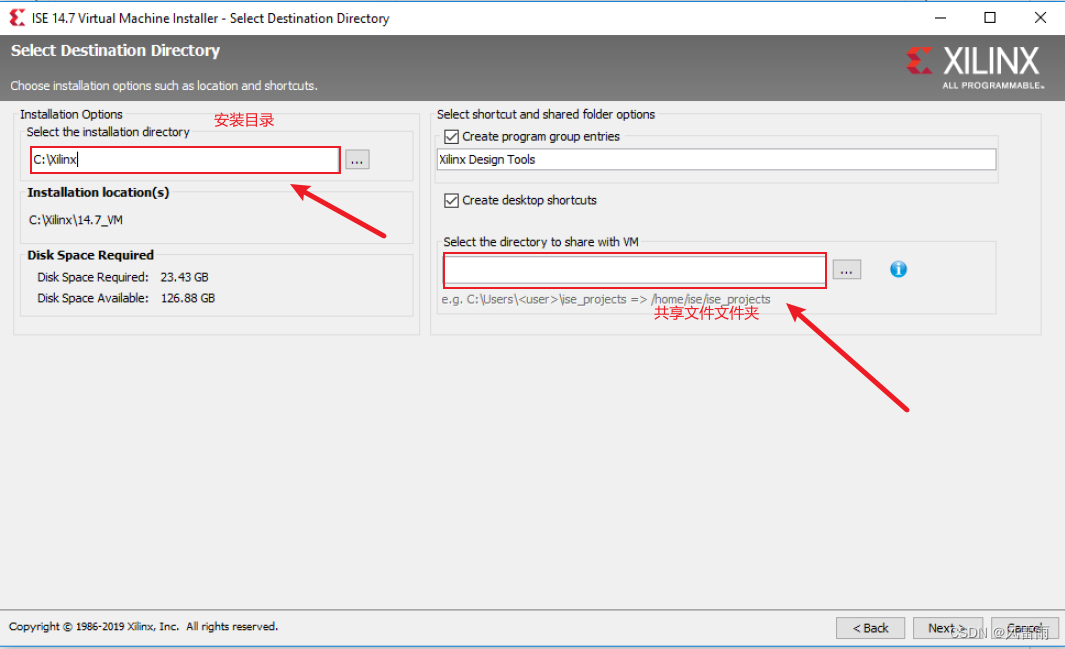Click the blue info icon beside share directory
The height and width of the screenshot is (649, 1065).
898,270
